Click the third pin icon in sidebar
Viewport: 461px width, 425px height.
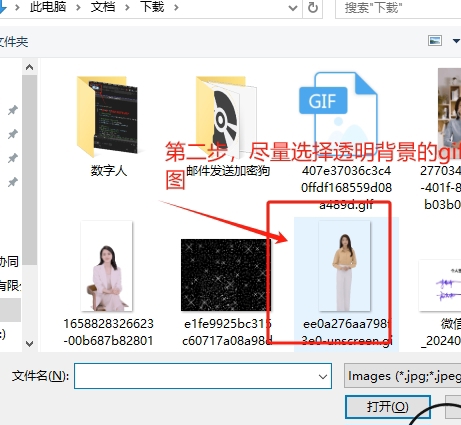click(13, 158)
